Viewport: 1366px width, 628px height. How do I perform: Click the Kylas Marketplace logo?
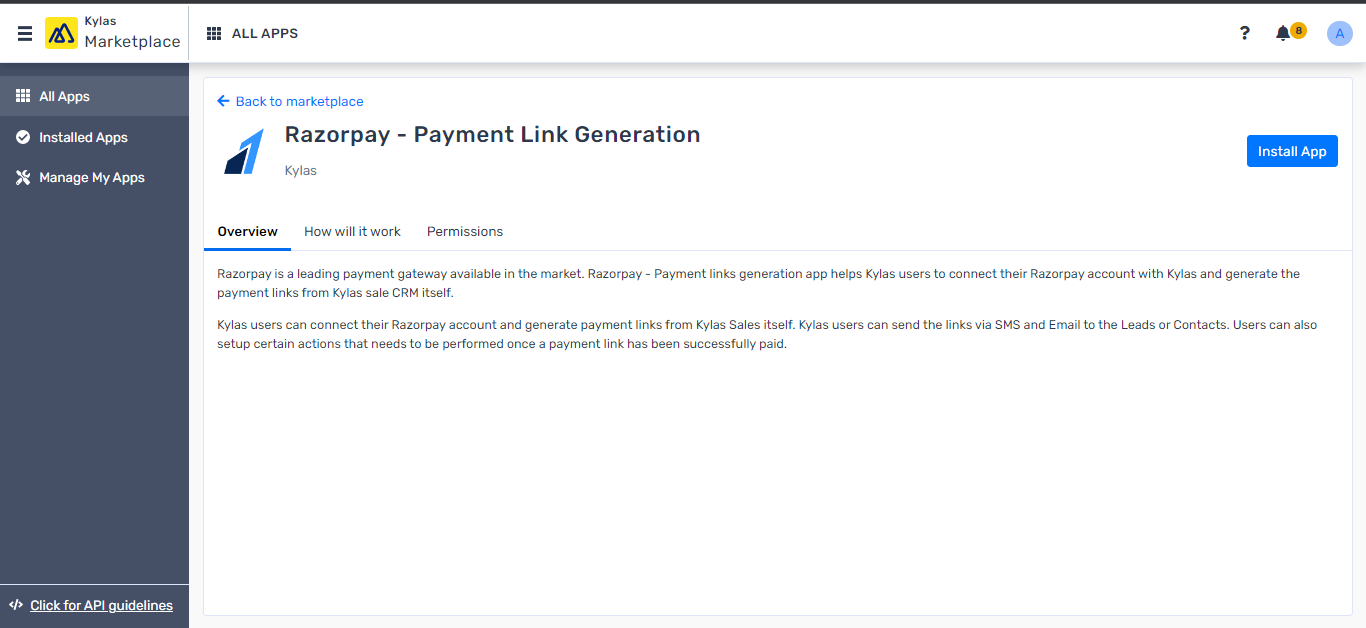(x=113, y=33)
